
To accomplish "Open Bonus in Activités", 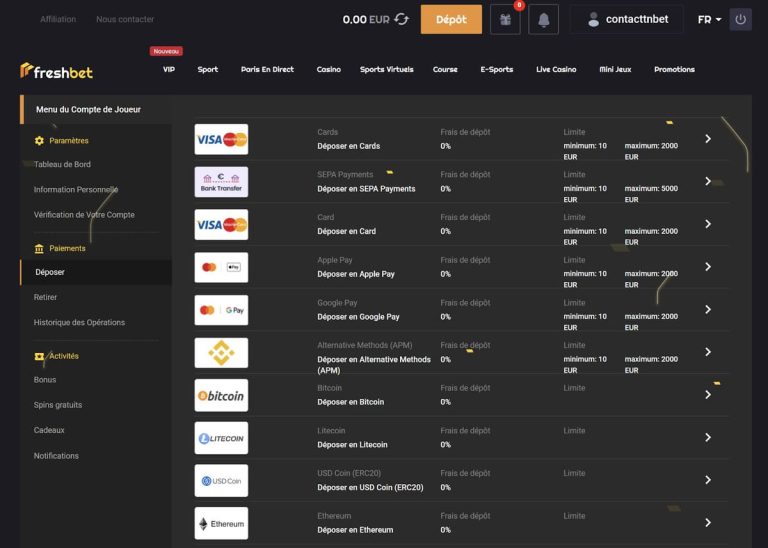I will click(x=45, y=380).
